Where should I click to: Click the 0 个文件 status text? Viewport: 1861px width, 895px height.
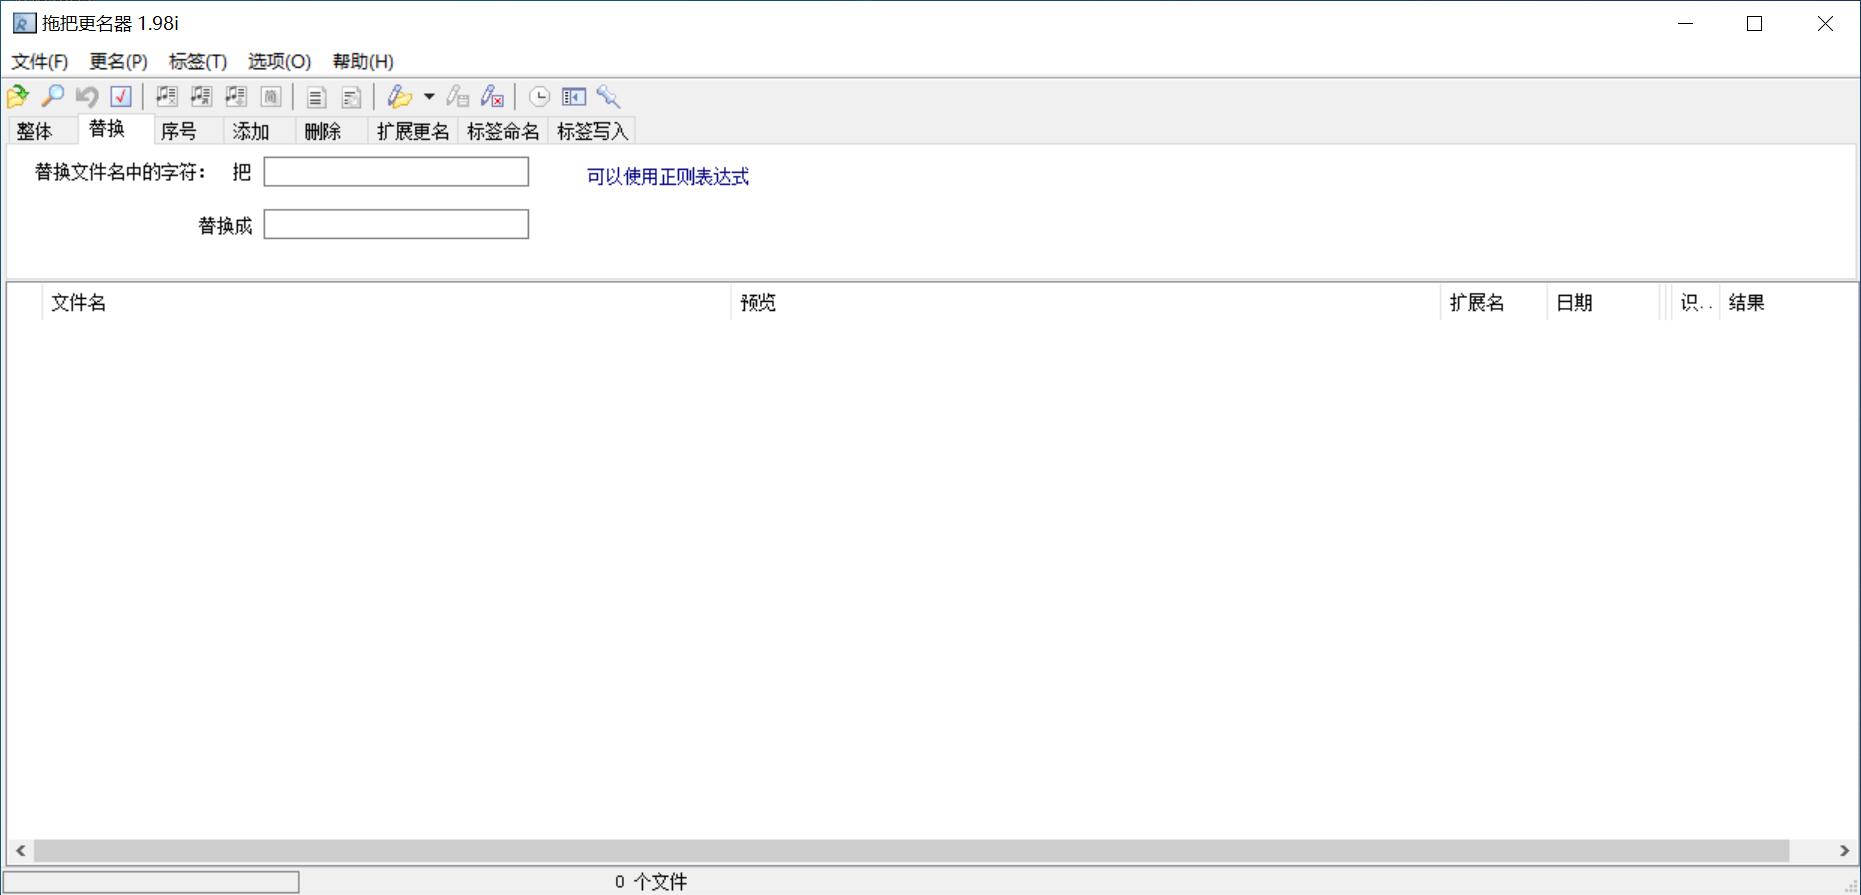651,882
